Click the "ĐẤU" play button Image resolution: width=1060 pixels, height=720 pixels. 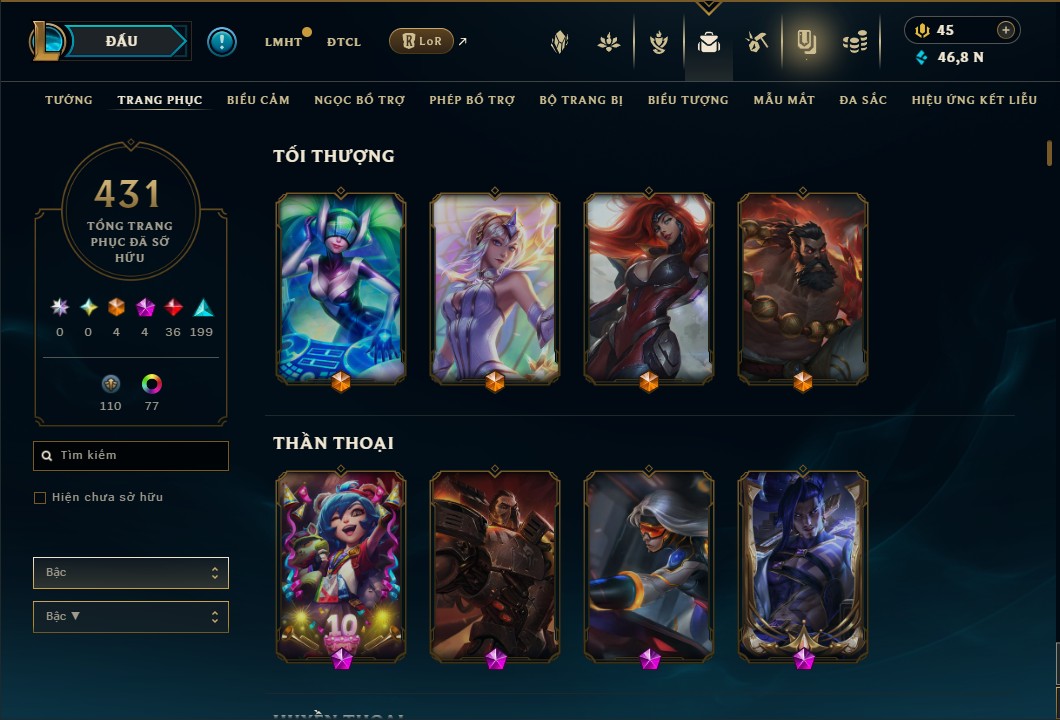point(124,41)
